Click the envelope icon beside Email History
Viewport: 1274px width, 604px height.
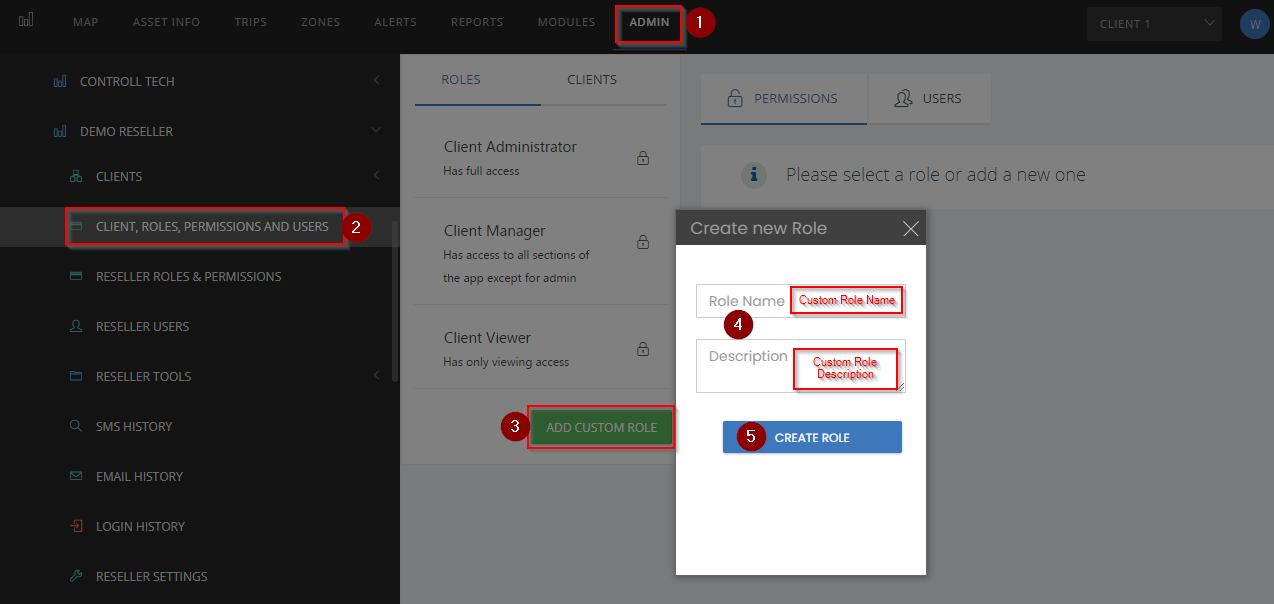[76, 476]
